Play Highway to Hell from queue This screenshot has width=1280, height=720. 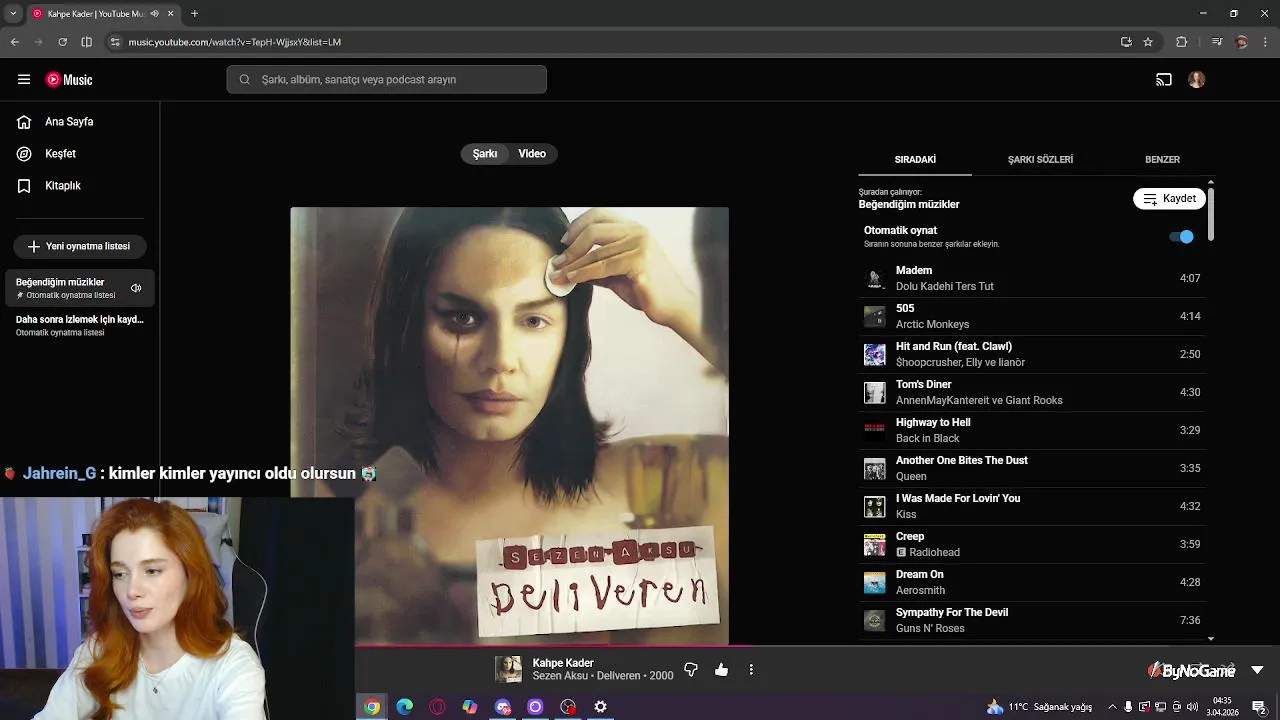(1032, 430)
